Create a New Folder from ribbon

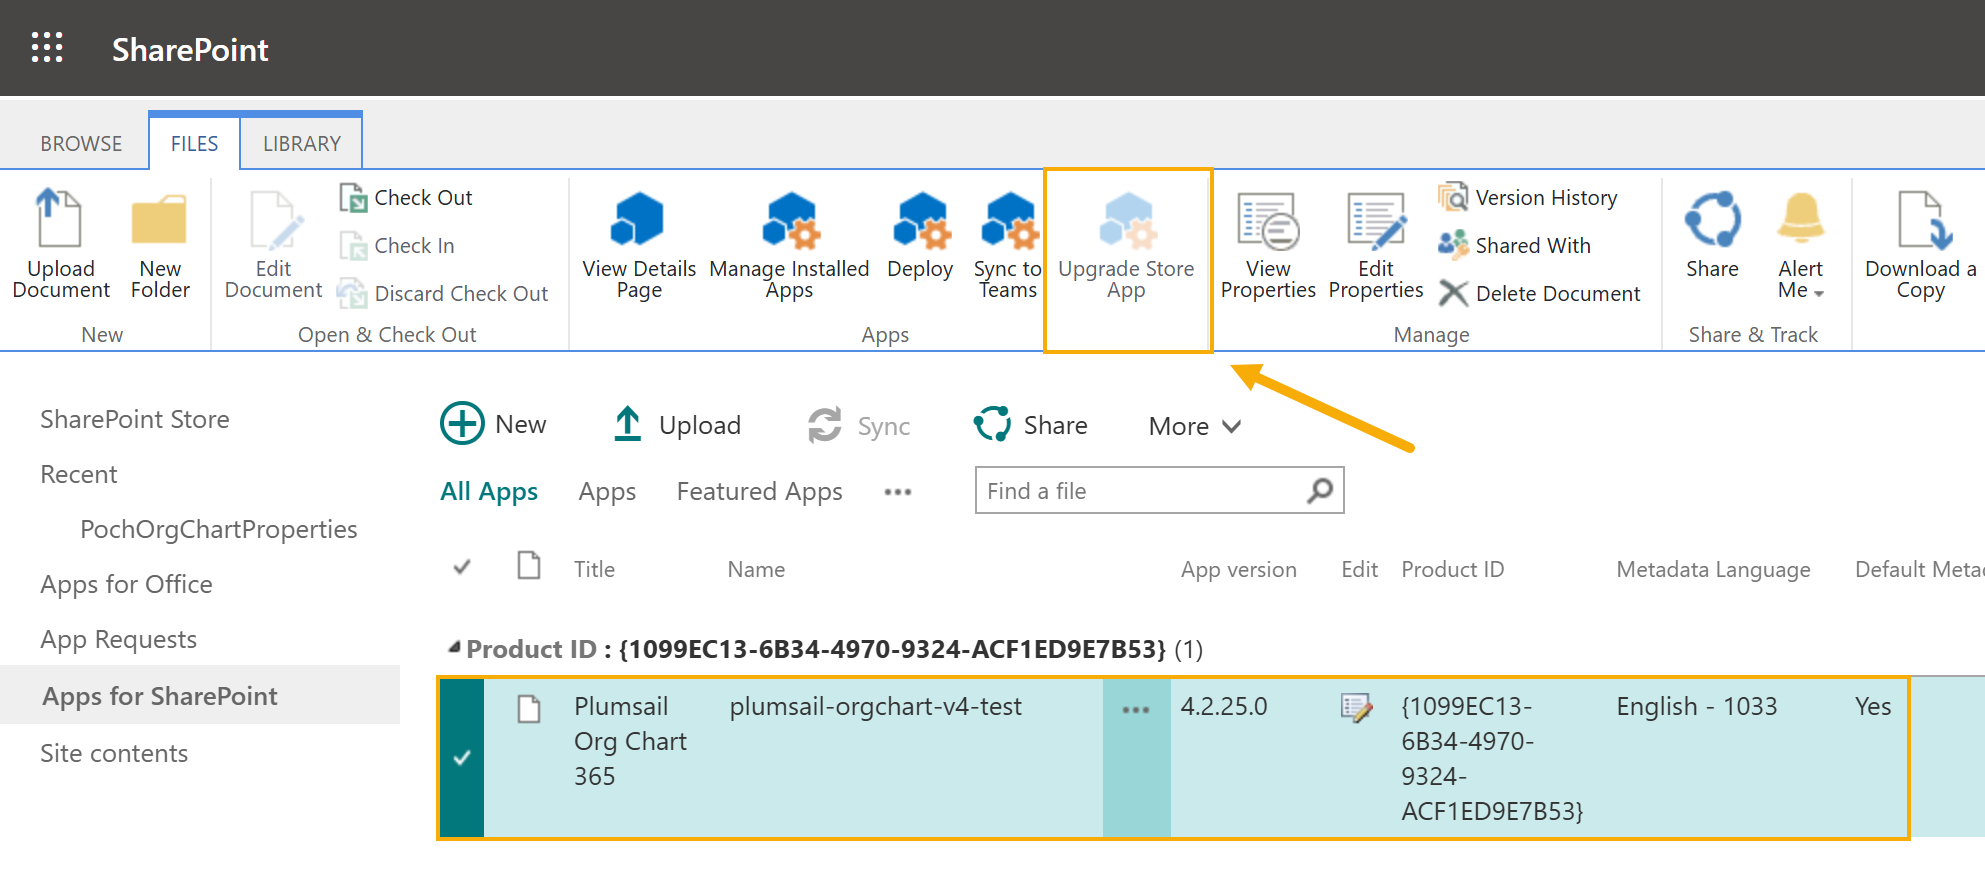coord(160,243)
